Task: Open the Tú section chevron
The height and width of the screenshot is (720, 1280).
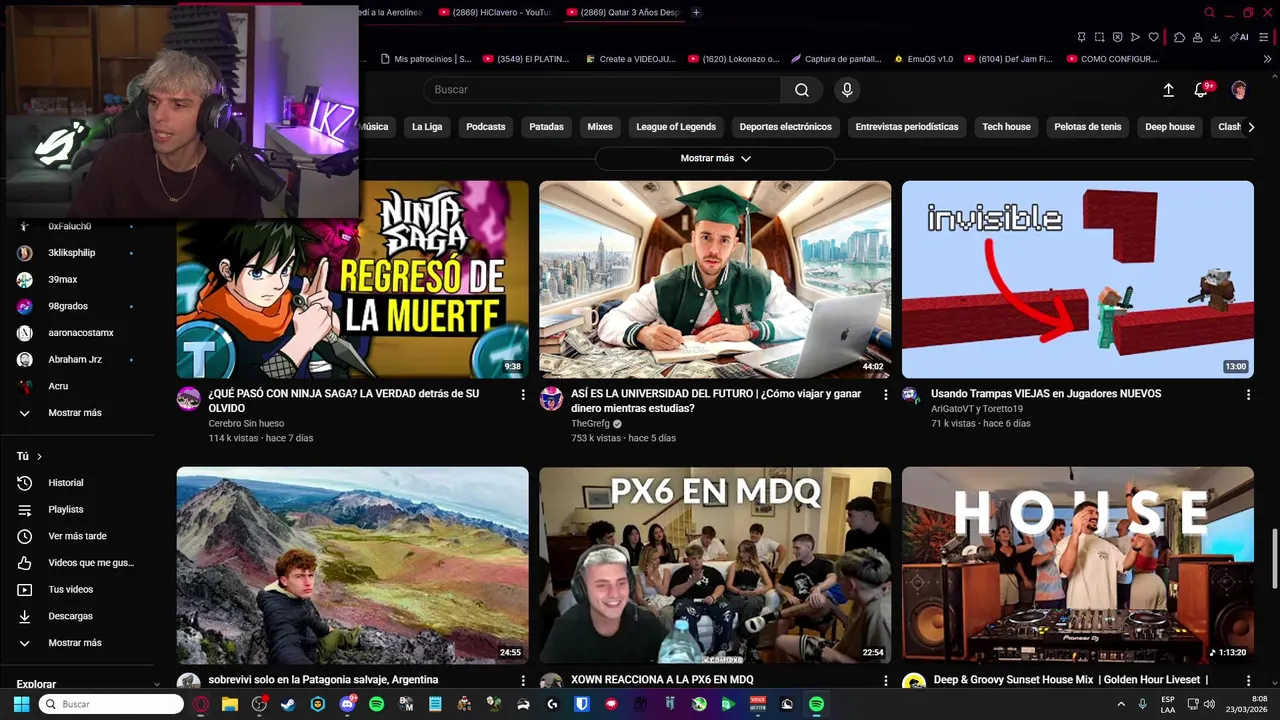Action: pos(40,456)
